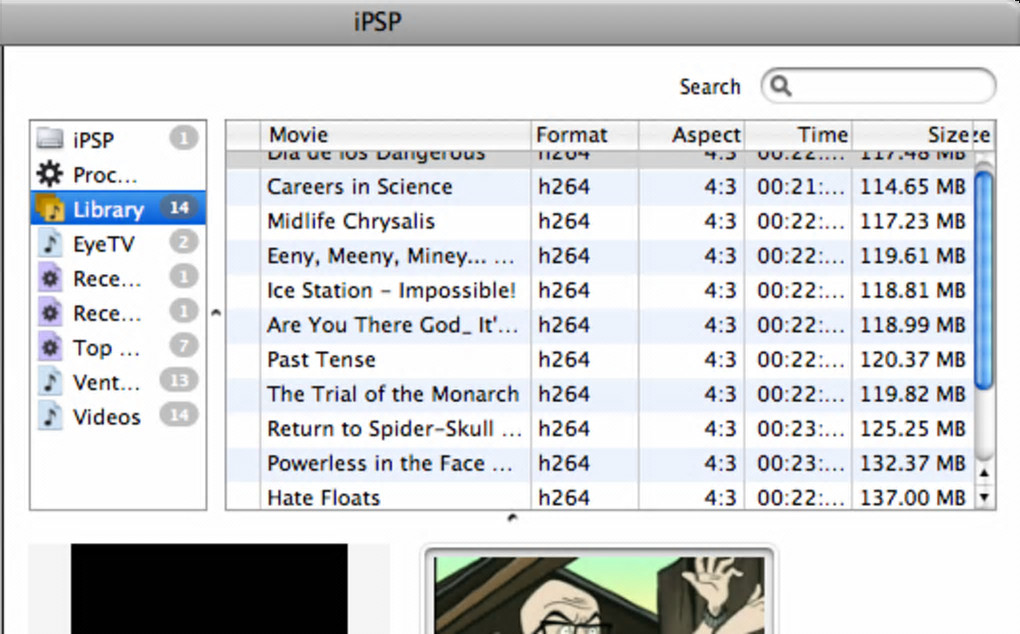Click the Videos playlist music-note icon
Image resolution: width=1020 pixels, height=634 pixels.
[49, 417]
